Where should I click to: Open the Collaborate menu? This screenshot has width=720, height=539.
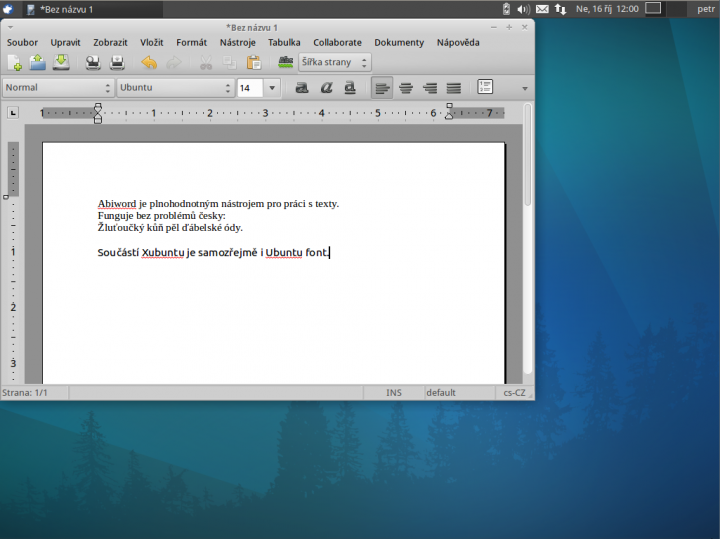[337, 42]
